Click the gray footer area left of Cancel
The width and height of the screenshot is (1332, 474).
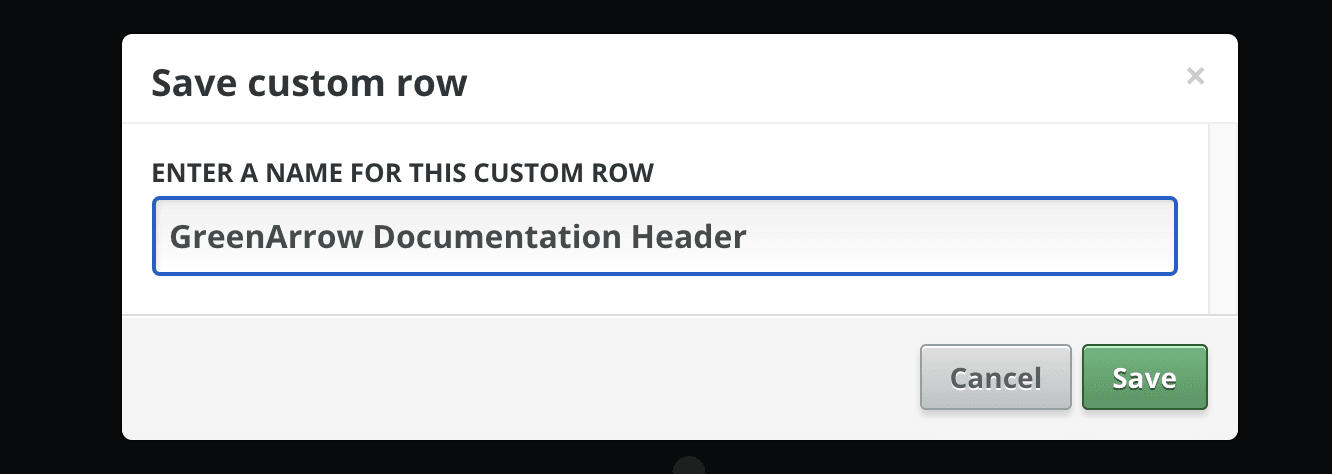[x=500, y=377]
